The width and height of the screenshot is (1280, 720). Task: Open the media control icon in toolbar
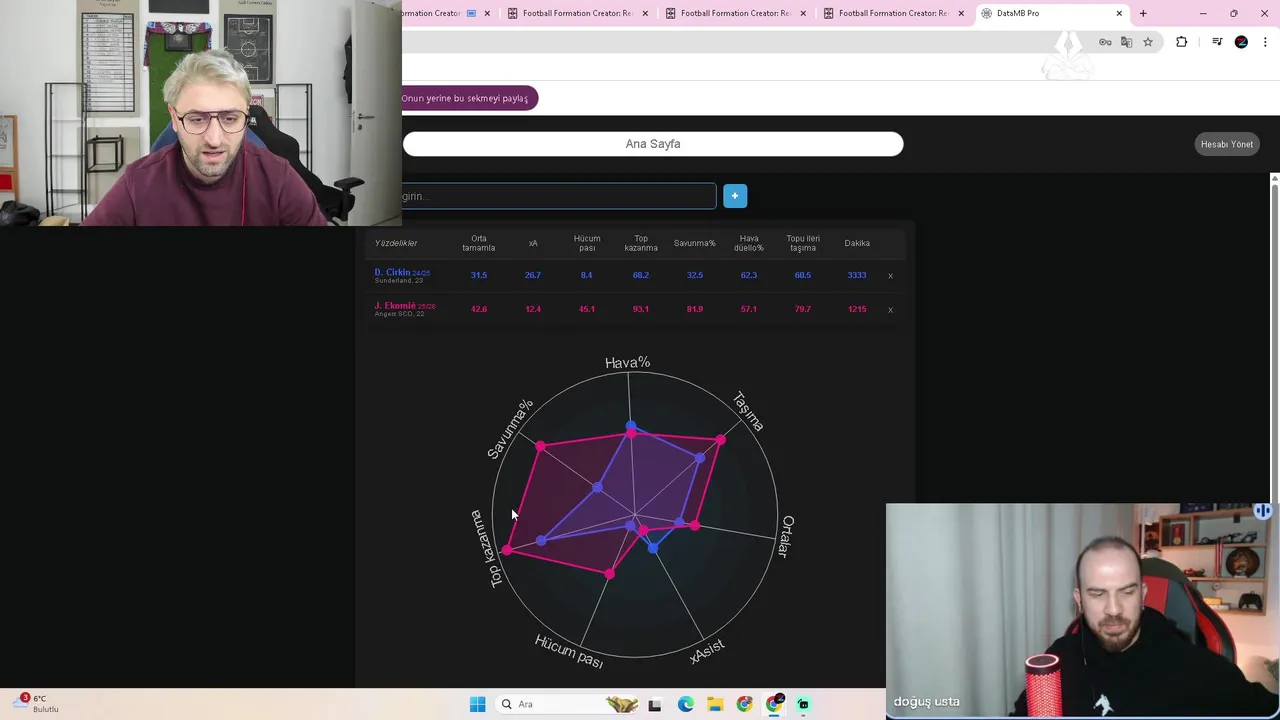click(1217, 42)
